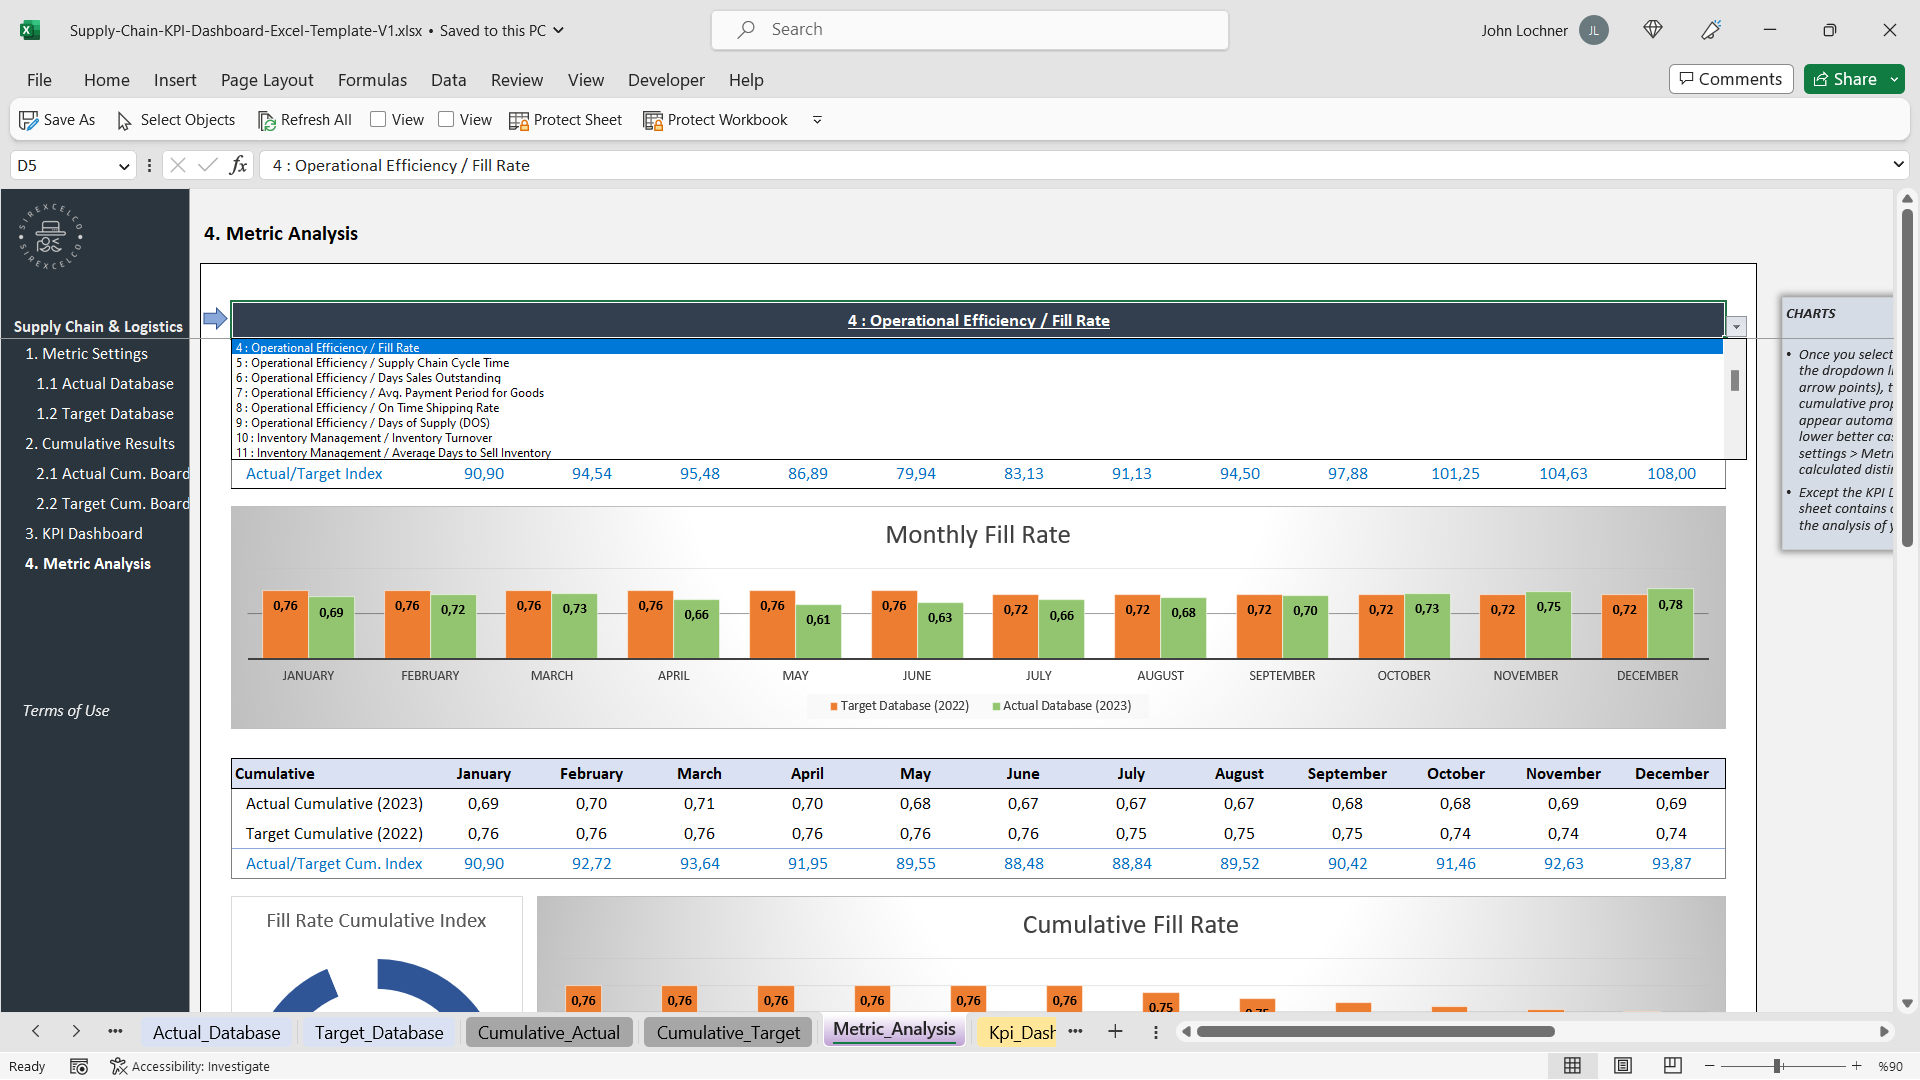The height and width of the screenshot is (1080, 1920).
Task: Click into the Search box
Action: [970, 30]
